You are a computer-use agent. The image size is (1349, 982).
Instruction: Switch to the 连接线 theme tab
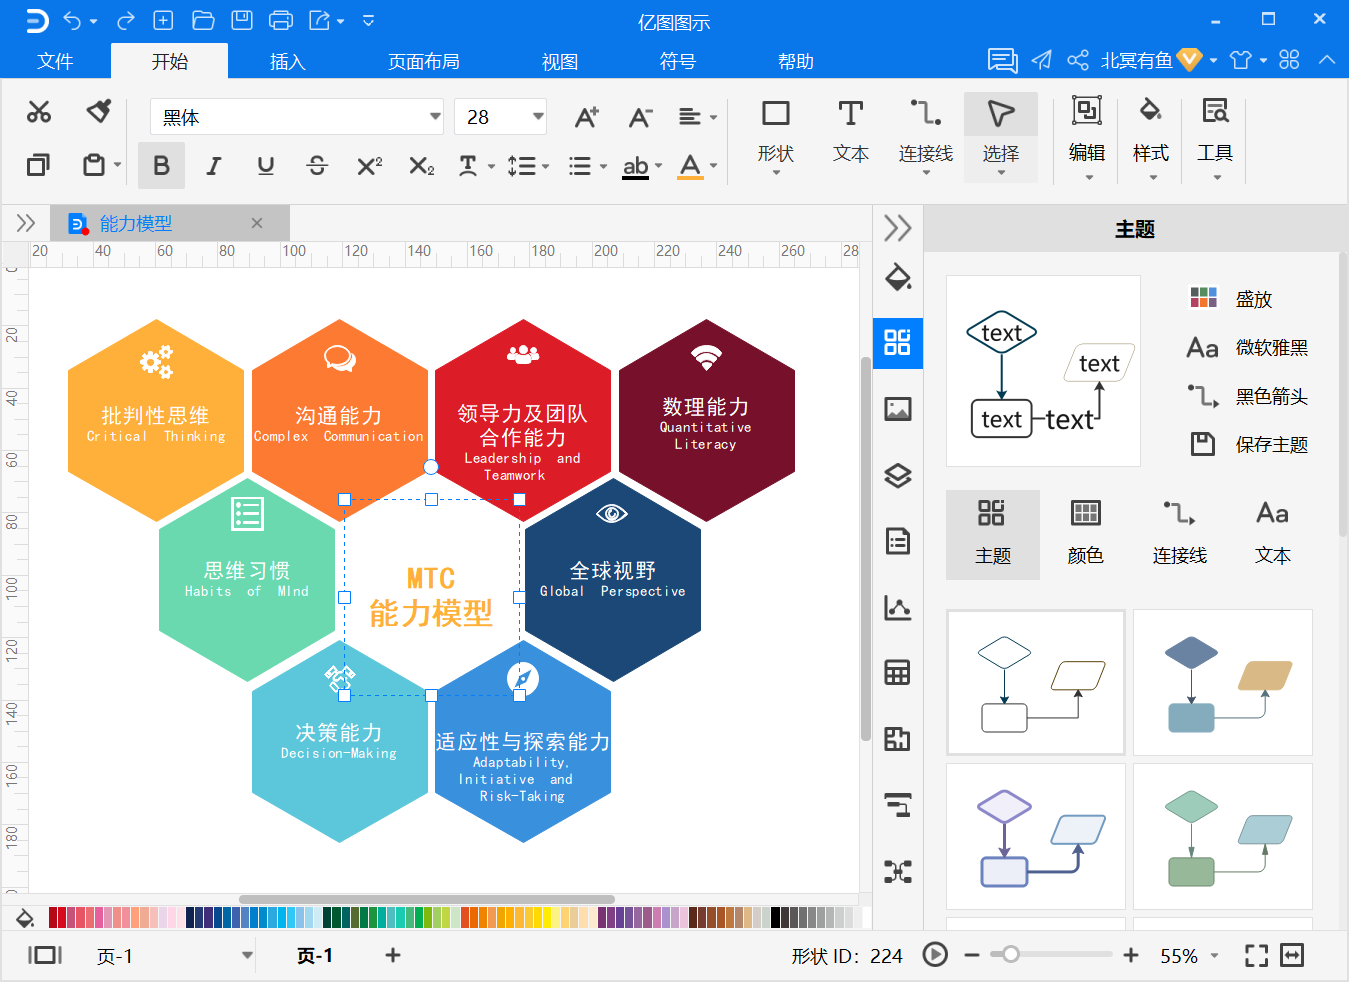(x=1179, y=535)
